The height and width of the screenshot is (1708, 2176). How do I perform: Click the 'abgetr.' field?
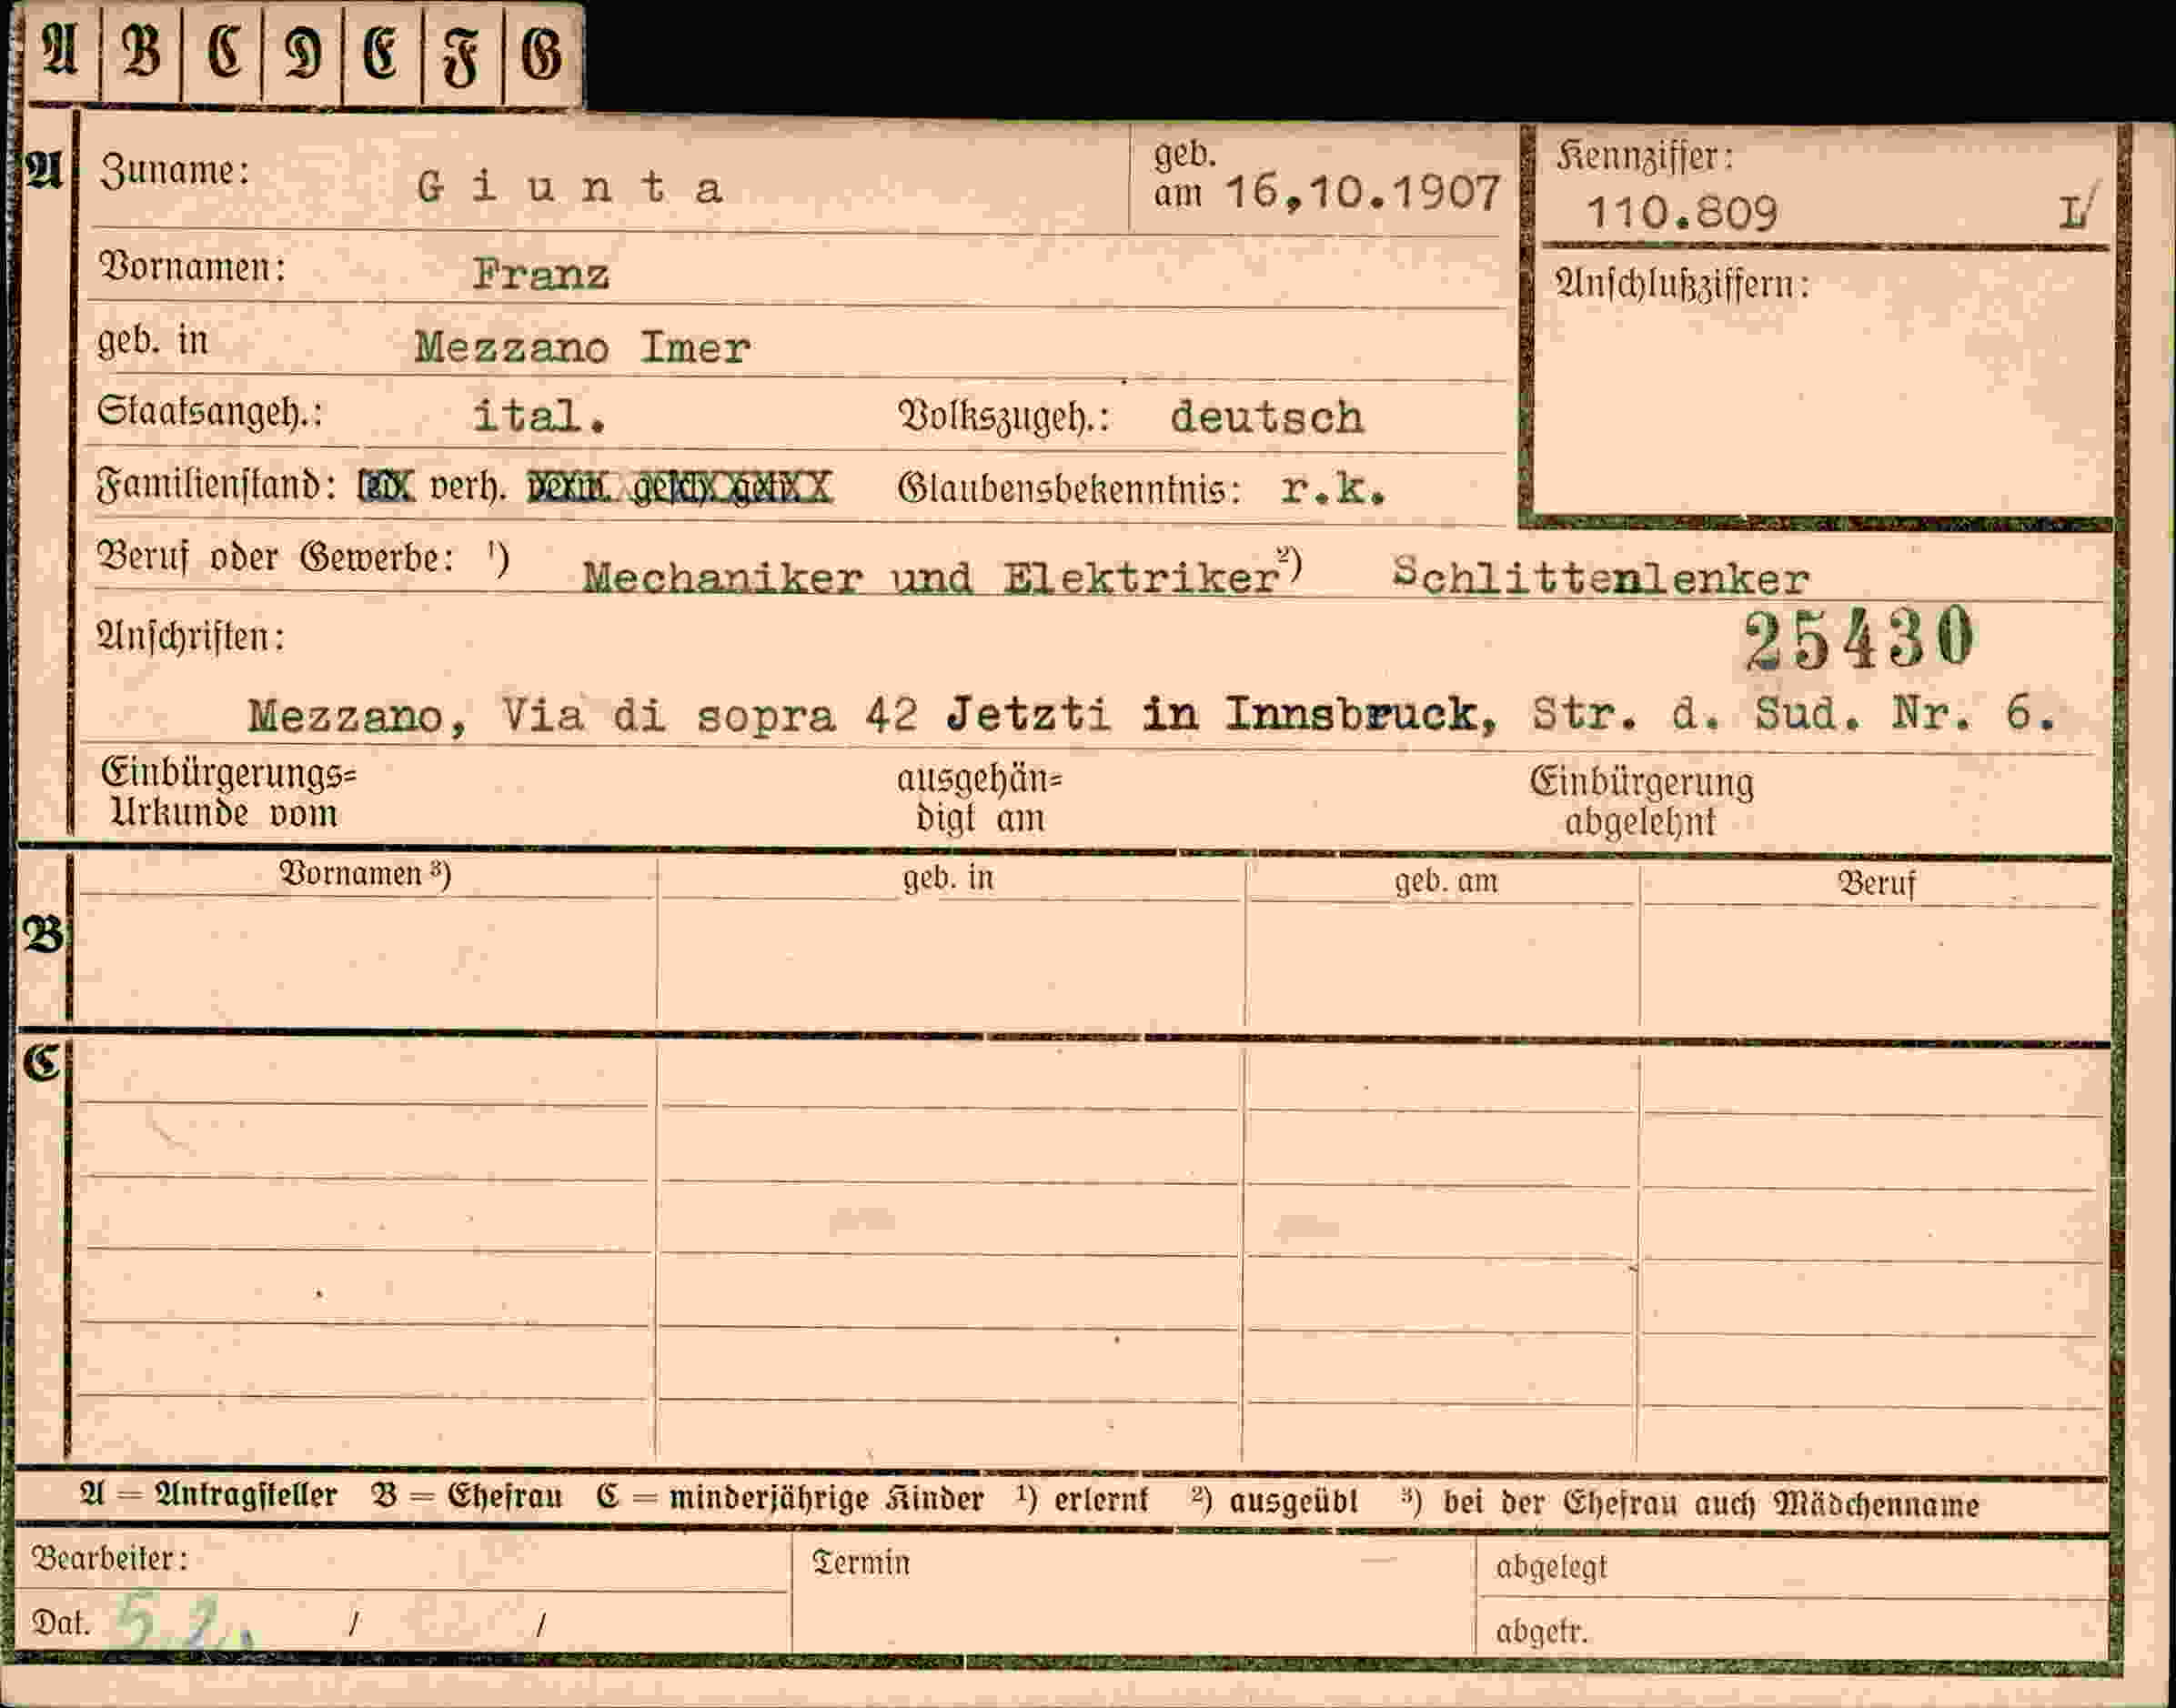coord(1792,1628)
